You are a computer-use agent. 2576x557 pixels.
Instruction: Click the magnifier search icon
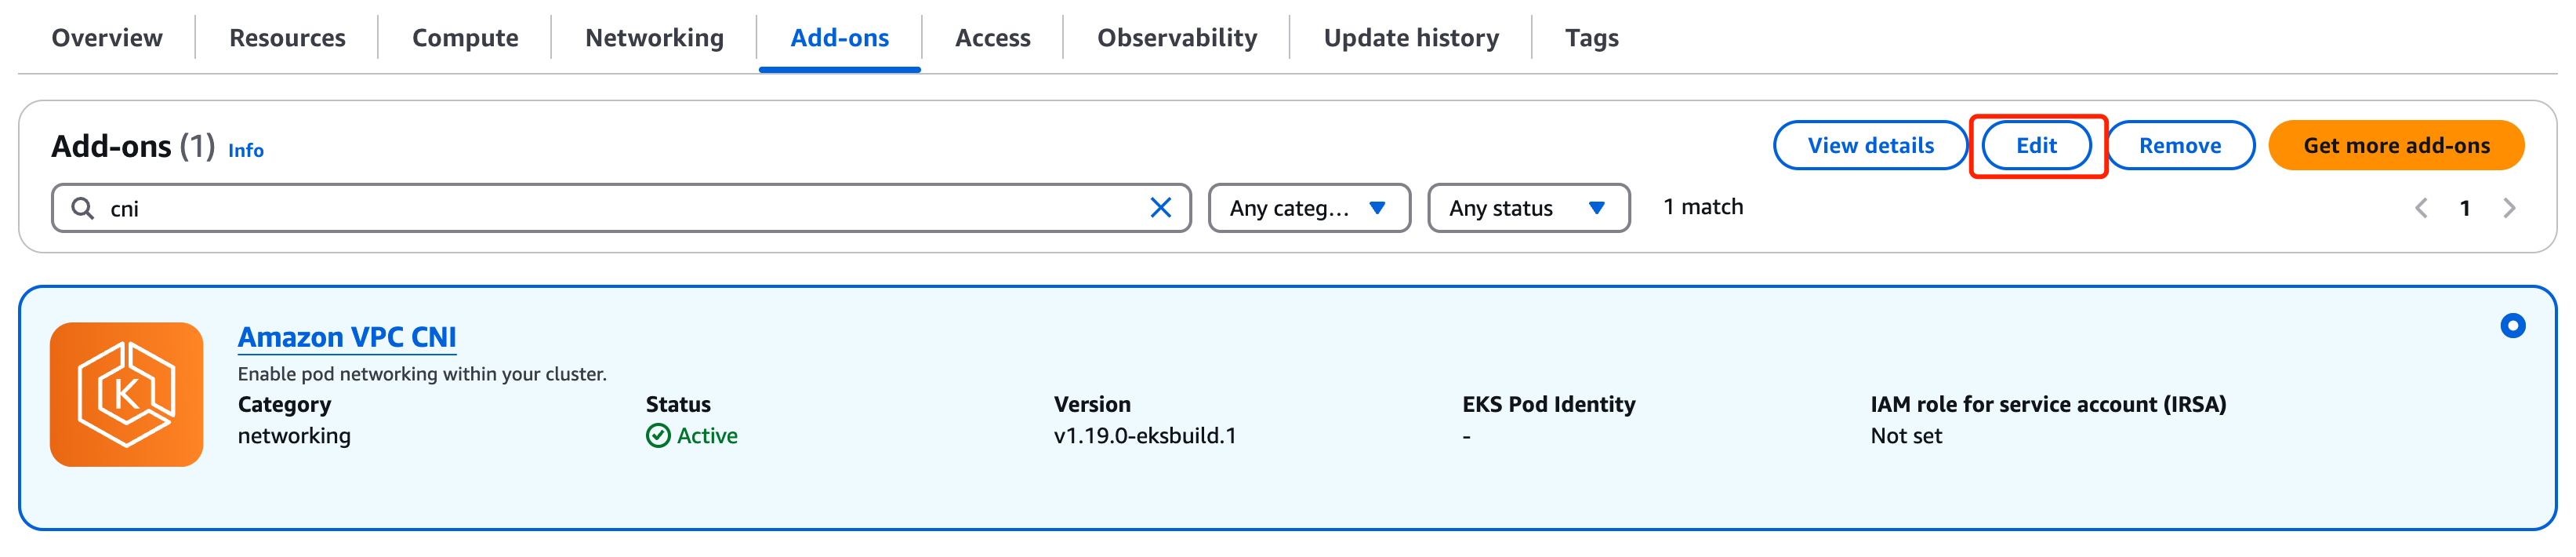(x=83, y=208)
